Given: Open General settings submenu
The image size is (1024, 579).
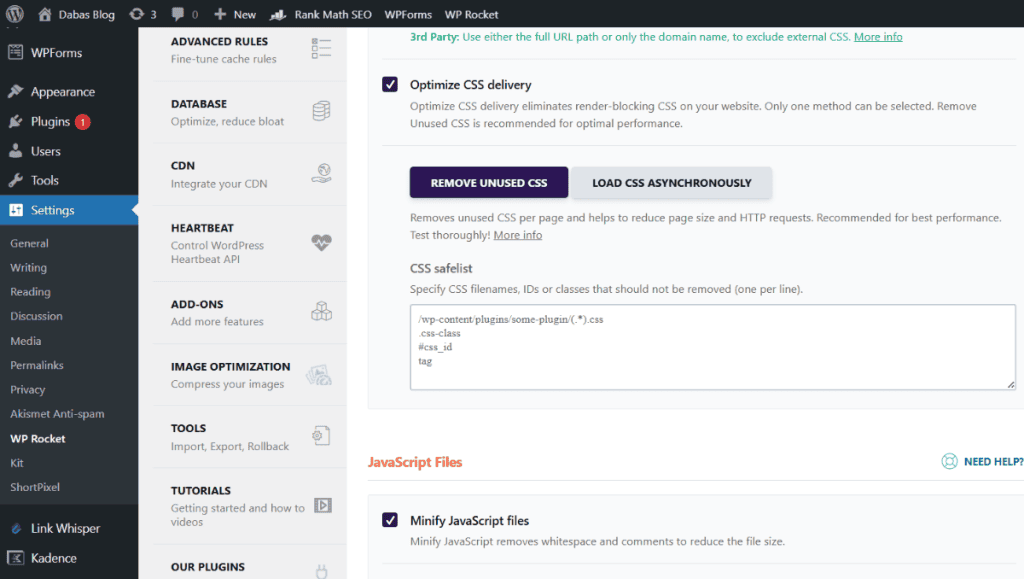Looking at the screenshot, I should pos(29,243).
